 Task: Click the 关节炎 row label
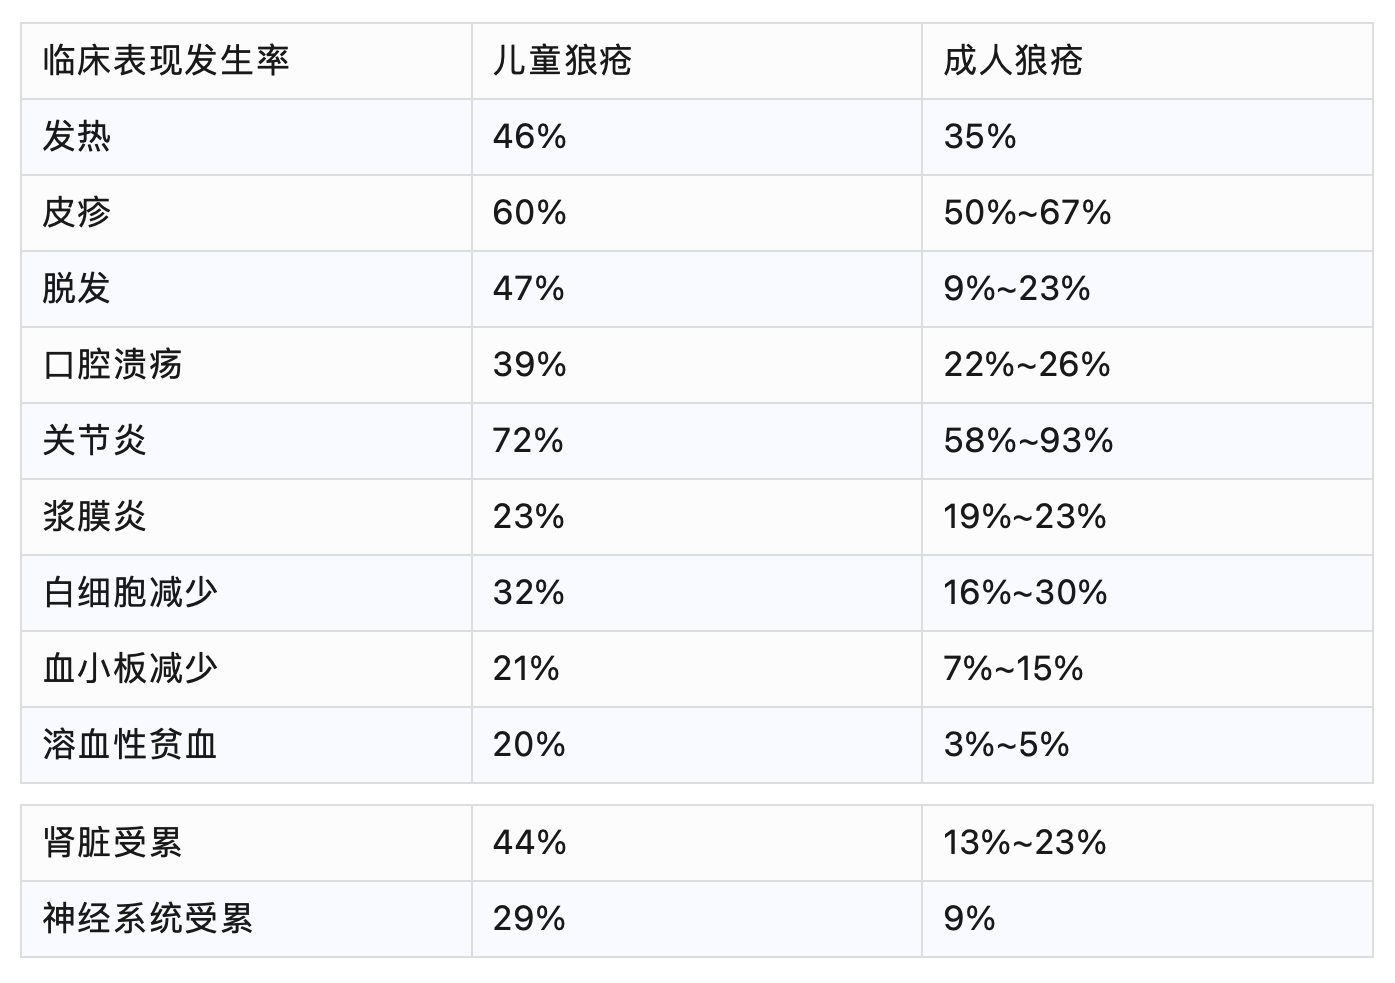[x=95, y=441]
